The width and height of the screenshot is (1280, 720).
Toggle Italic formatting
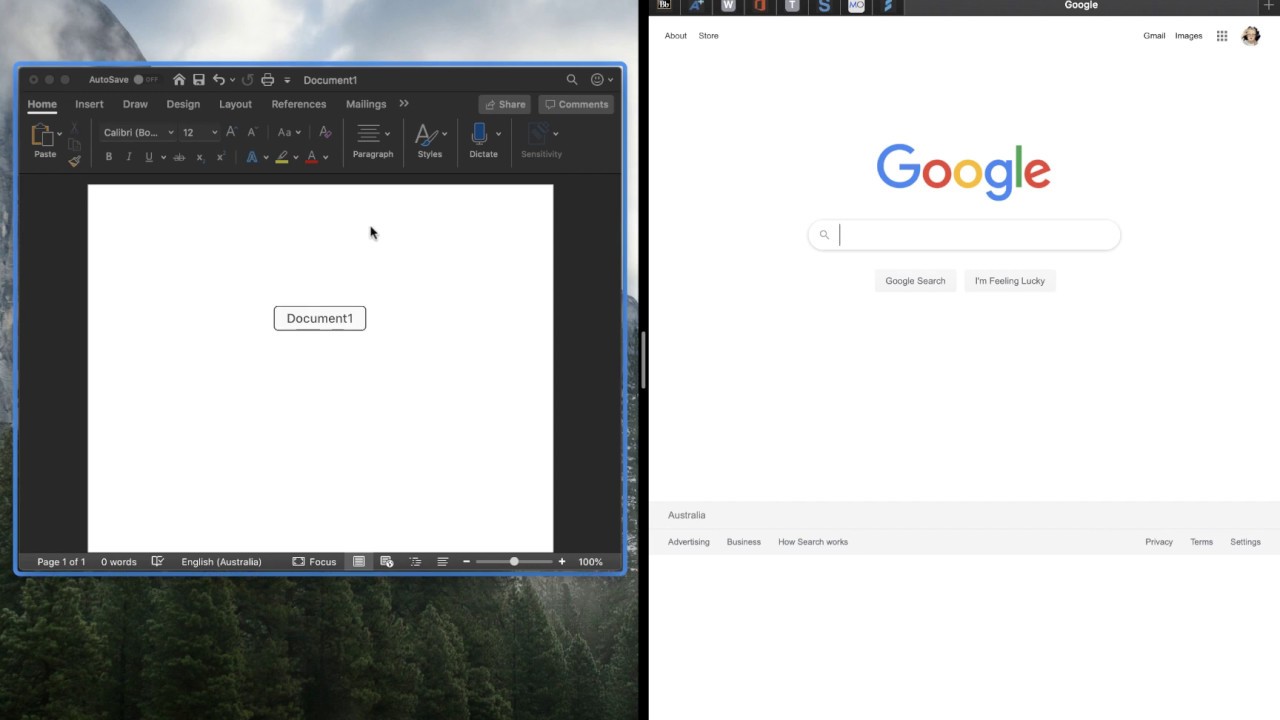(x=128, y=157)
